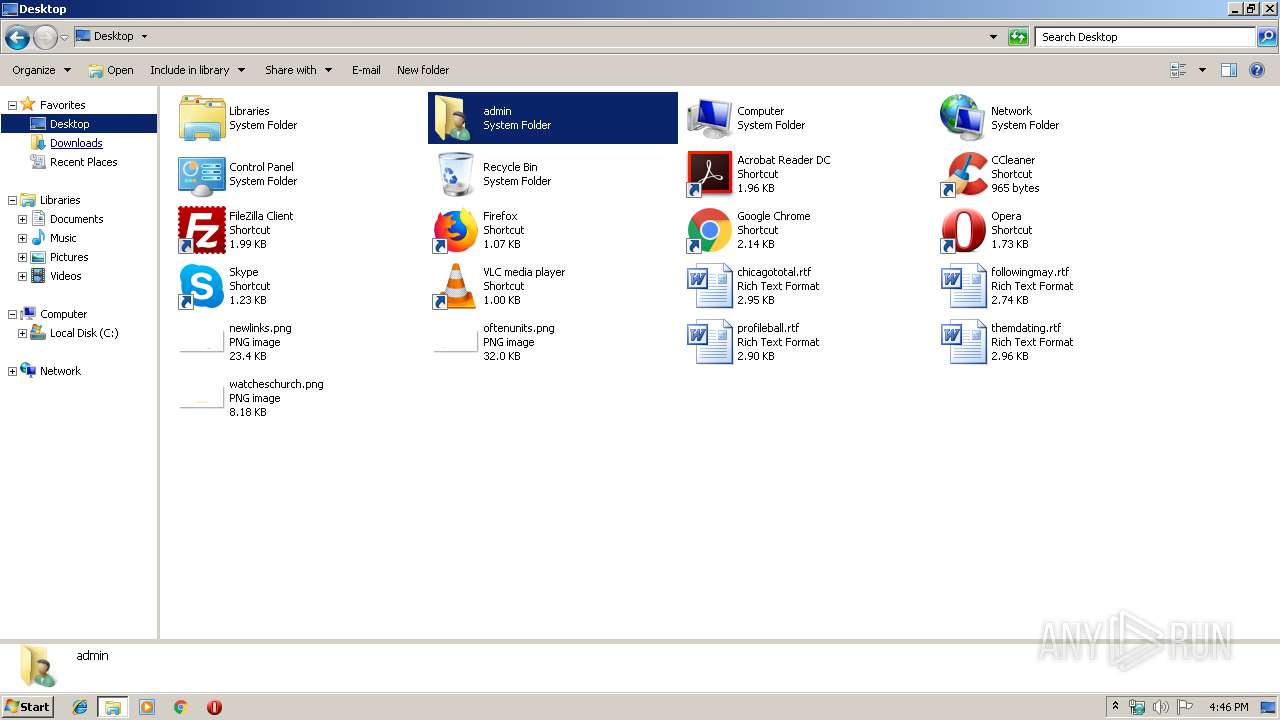Expand the Local Disk (C:) node
Screen dimensions: 1280x720
click(22, 333)
